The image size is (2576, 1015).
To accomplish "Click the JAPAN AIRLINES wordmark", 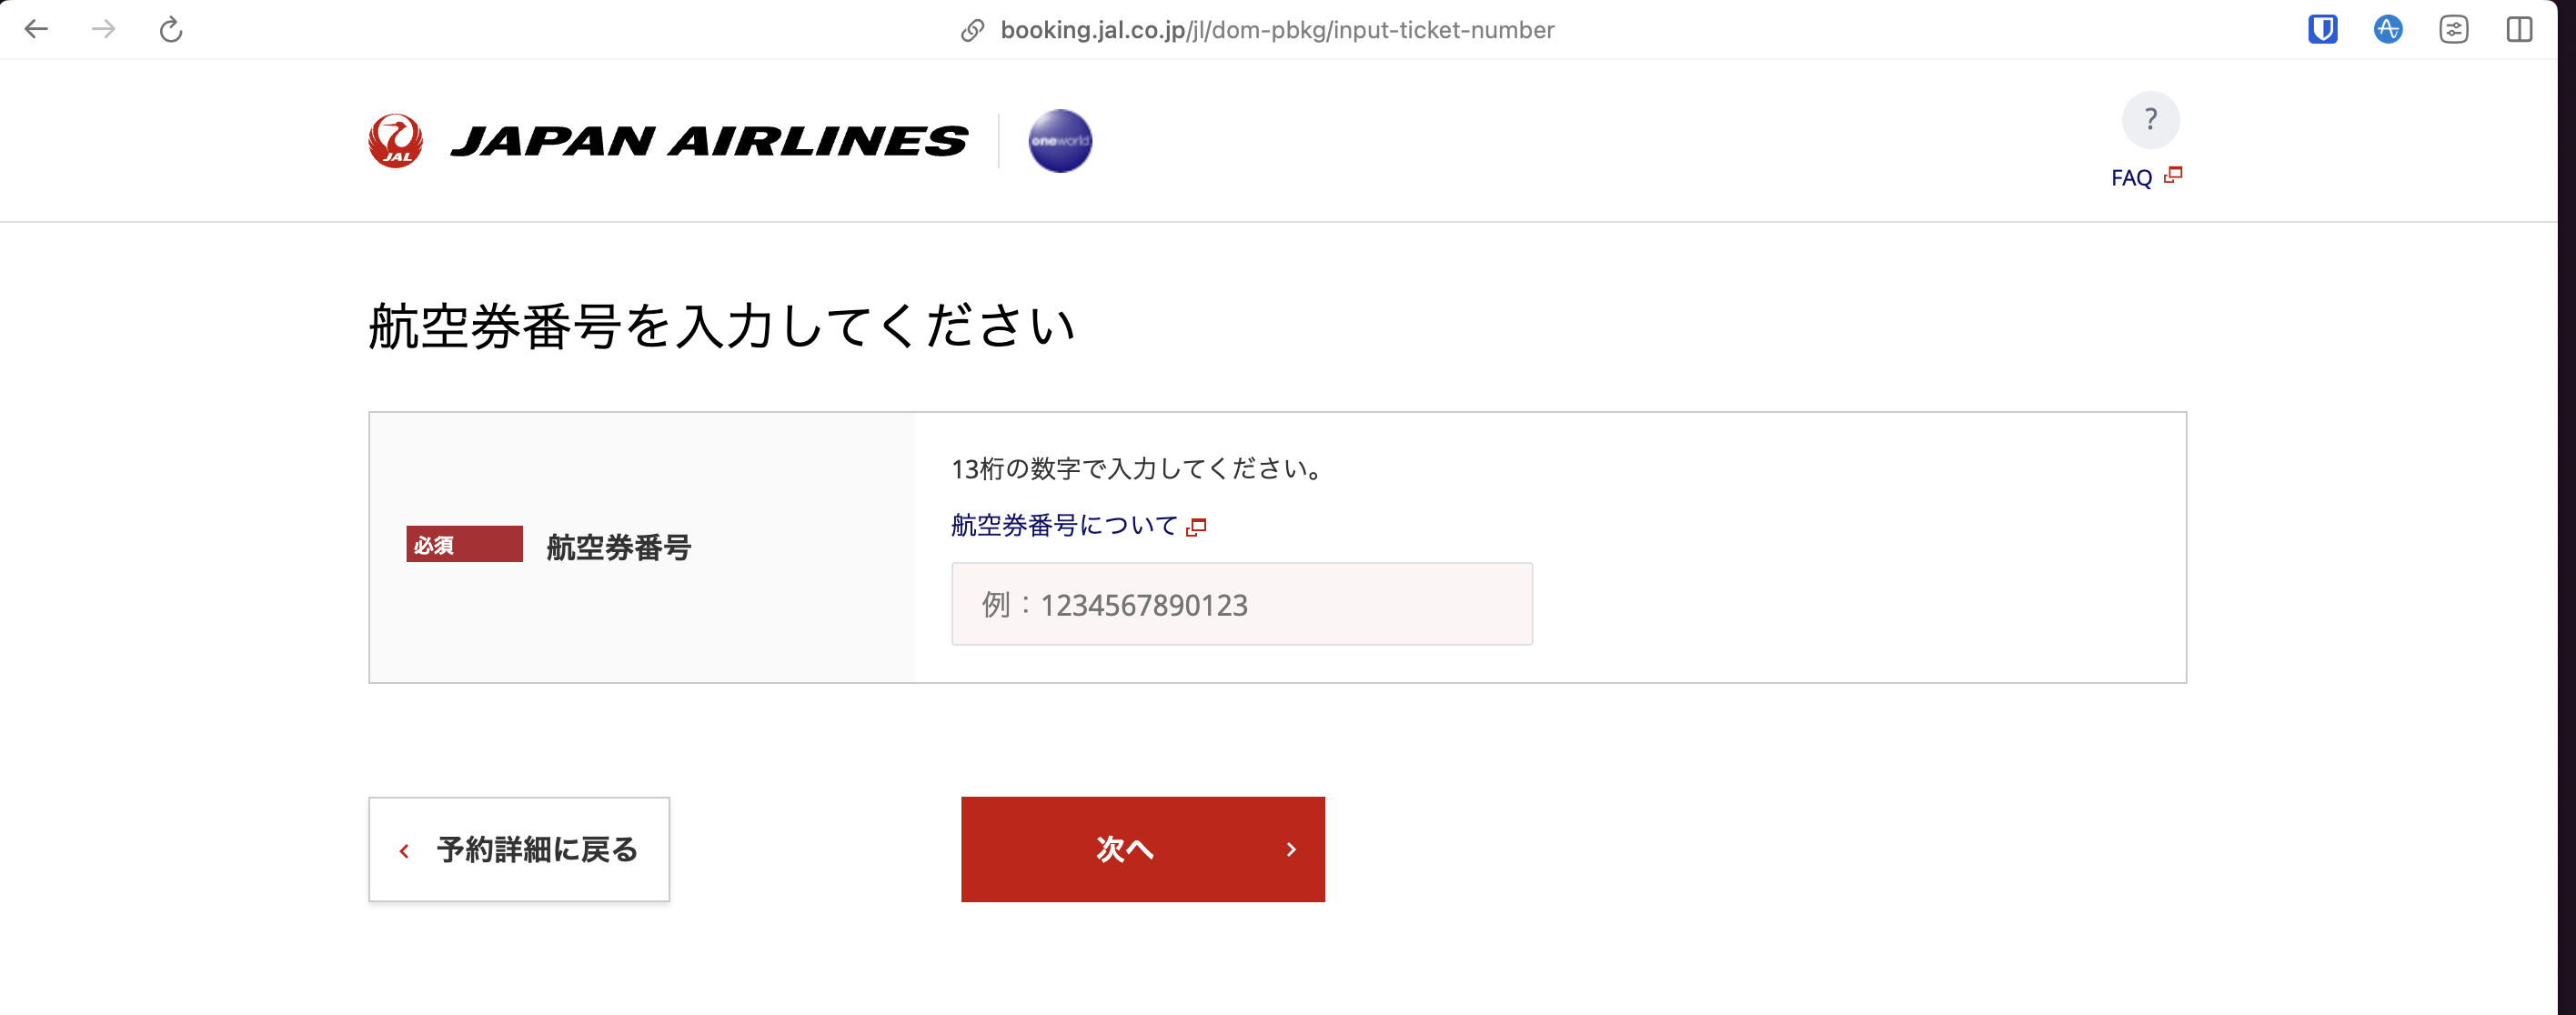I will (x=709, y=141).
